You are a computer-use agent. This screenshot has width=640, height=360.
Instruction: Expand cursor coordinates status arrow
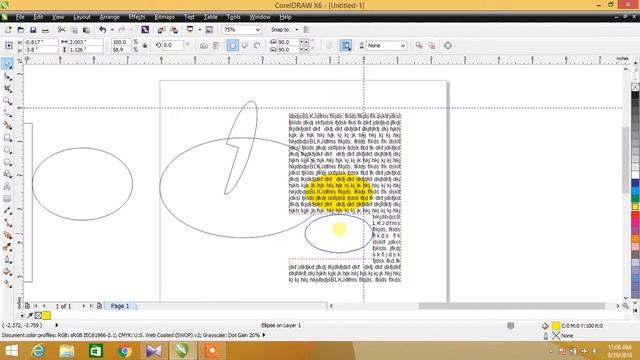57,325
